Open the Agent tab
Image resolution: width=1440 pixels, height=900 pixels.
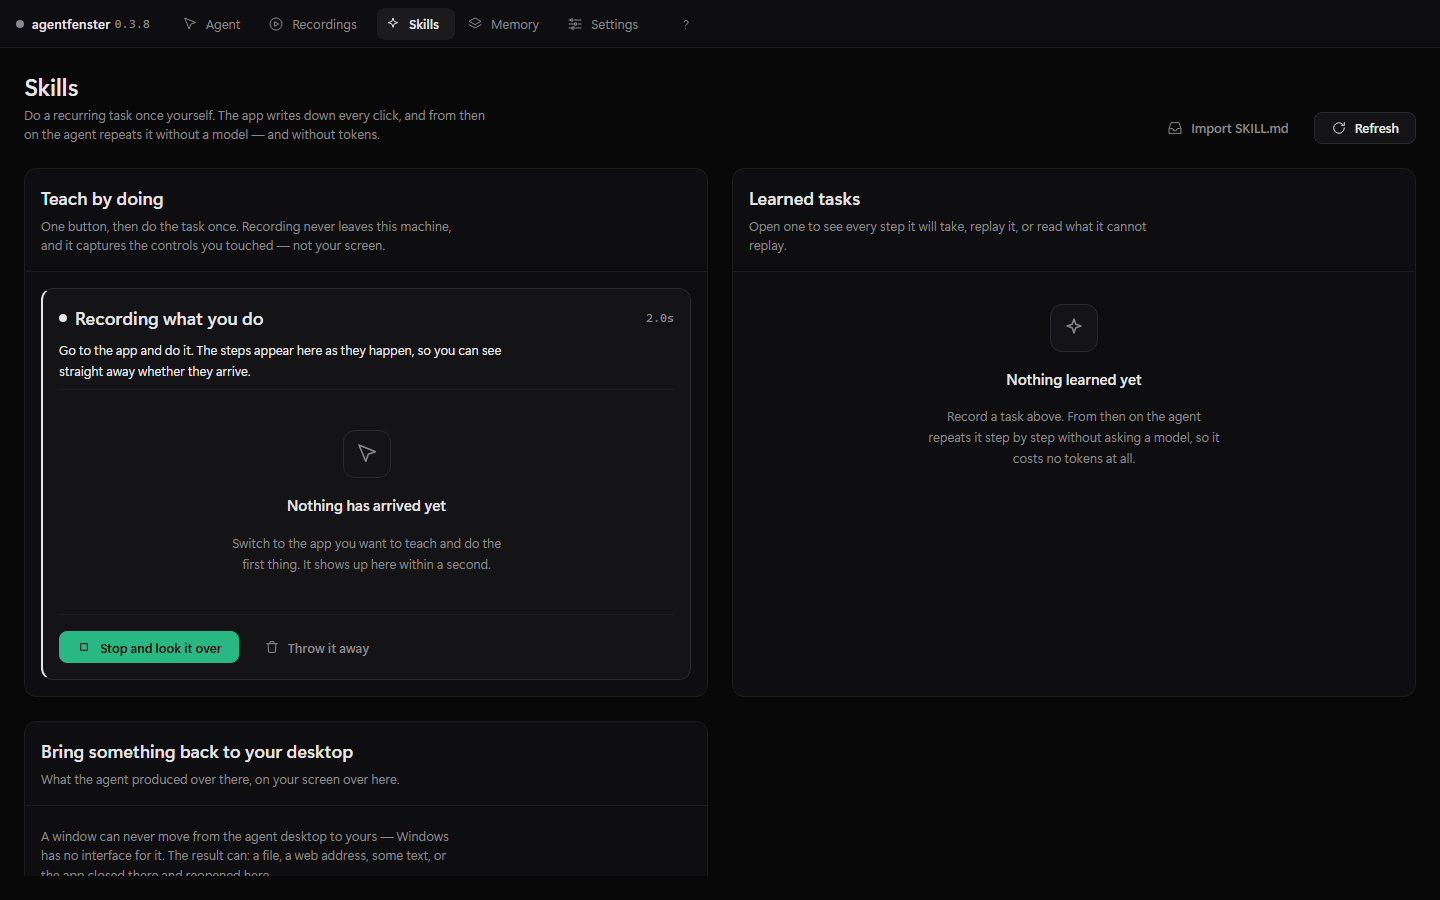tap(212, 24)
